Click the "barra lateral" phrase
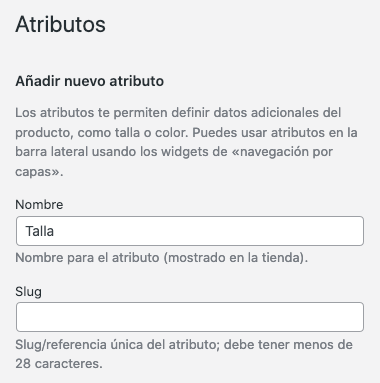Screen dimensions: 380x383 [52, 152]
